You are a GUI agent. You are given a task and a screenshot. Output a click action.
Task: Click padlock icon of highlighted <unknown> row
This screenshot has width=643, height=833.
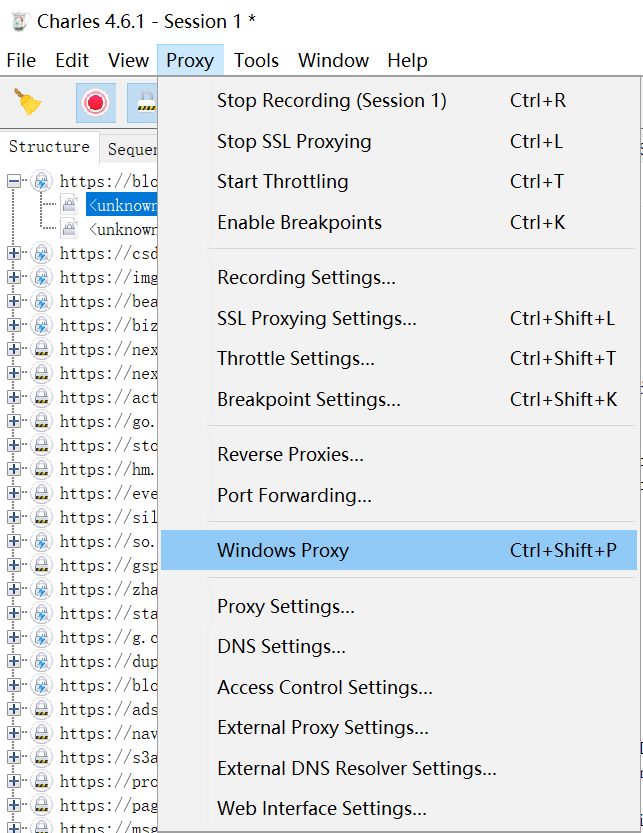point(69,205)
